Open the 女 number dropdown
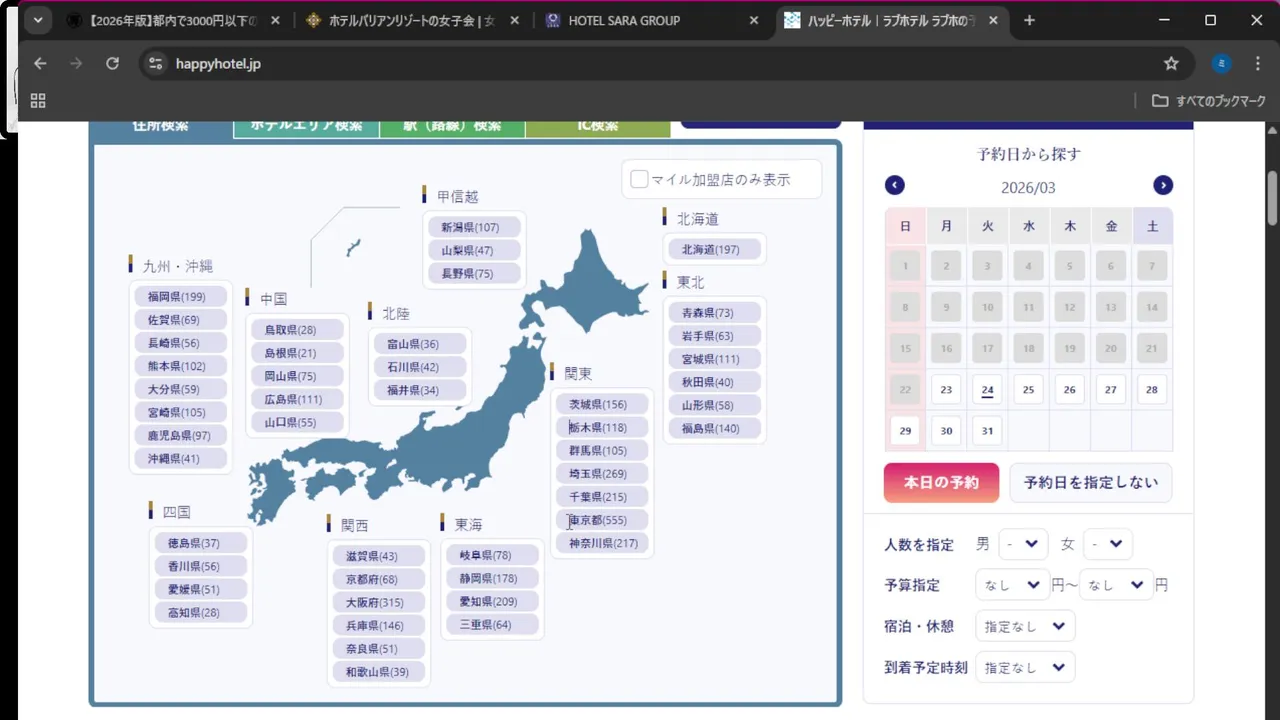This screenshot has width=1280, height=720. coord(1108,544)
